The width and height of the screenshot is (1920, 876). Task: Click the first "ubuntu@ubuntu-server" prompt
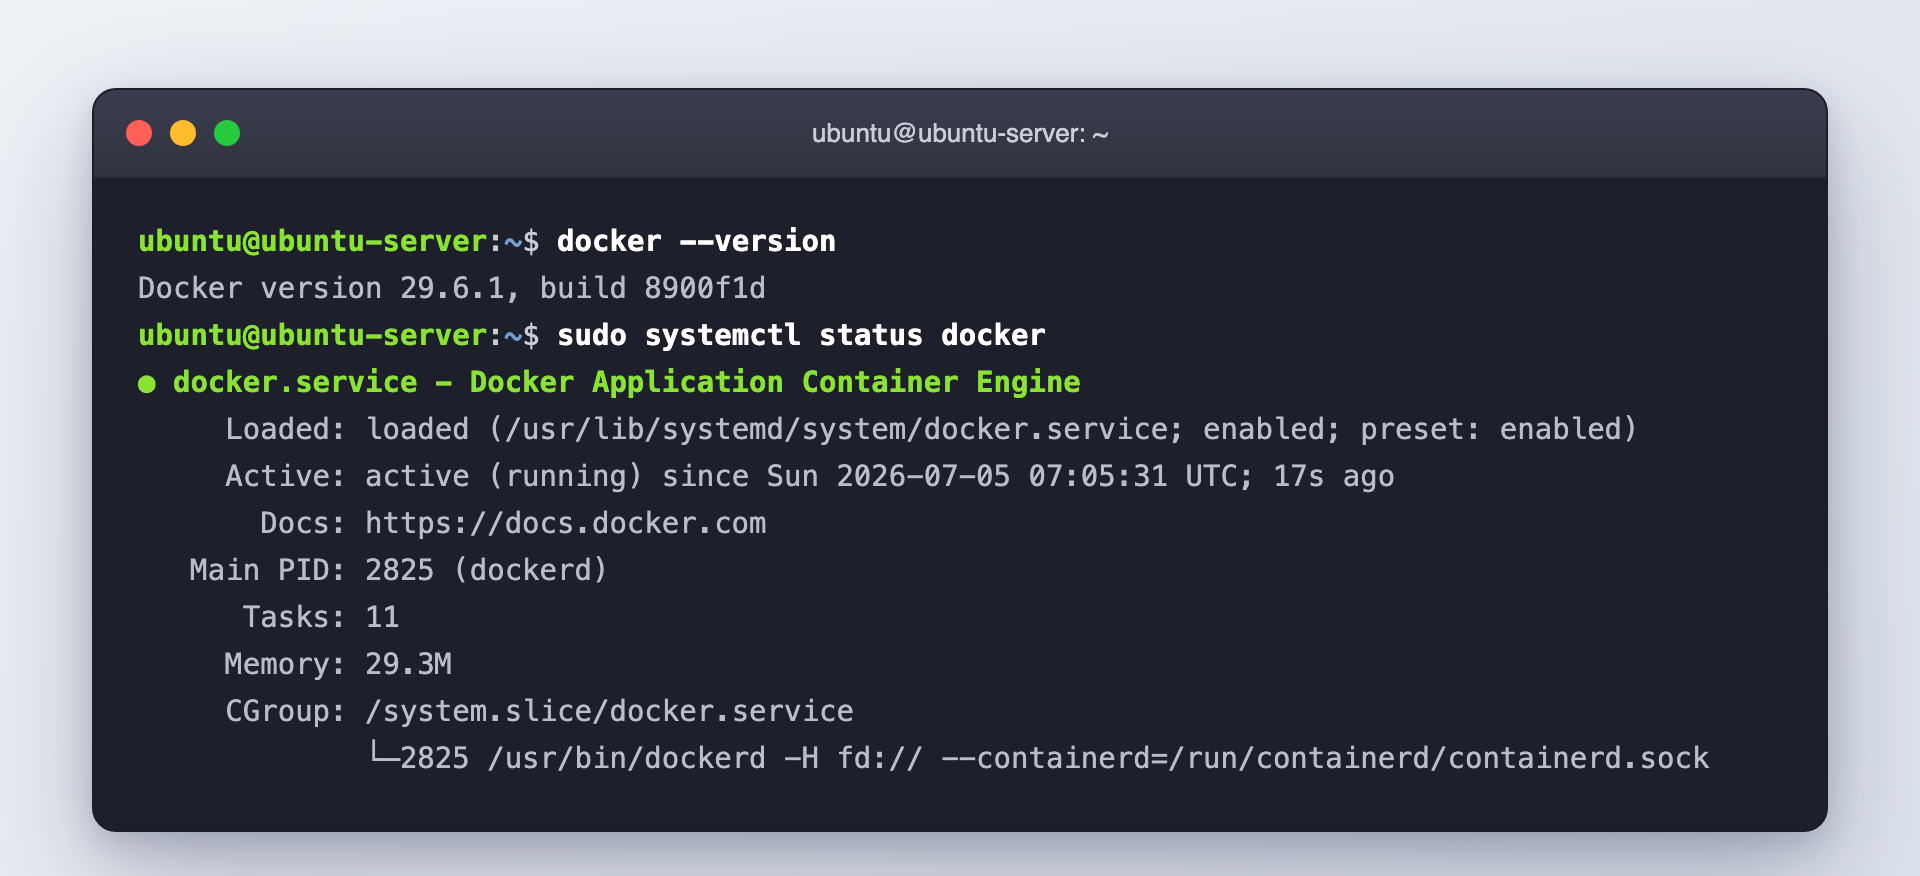tap(313, 241)
